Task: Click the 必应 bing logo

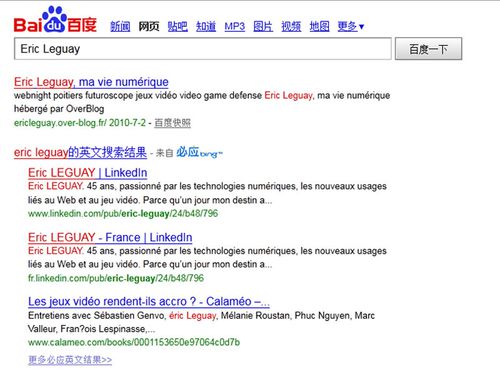Action: (x=199, y=152)
